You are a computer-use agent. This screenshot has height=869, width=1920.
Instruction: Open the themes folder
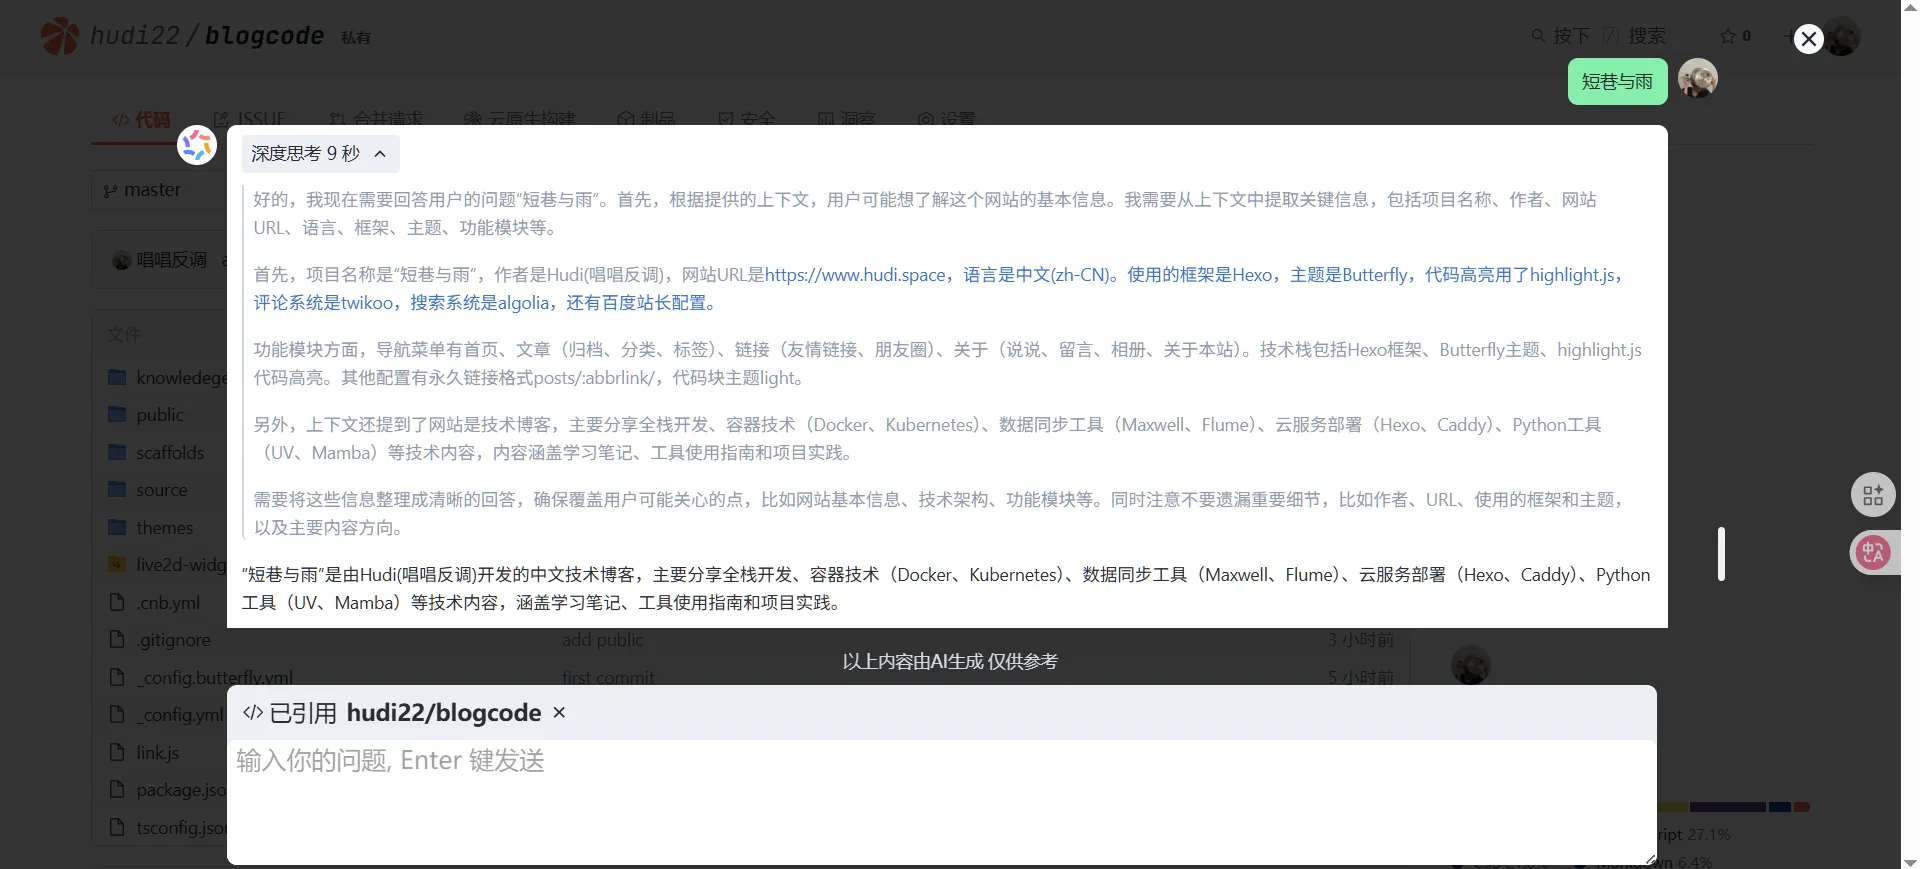[x=165, y=528]
